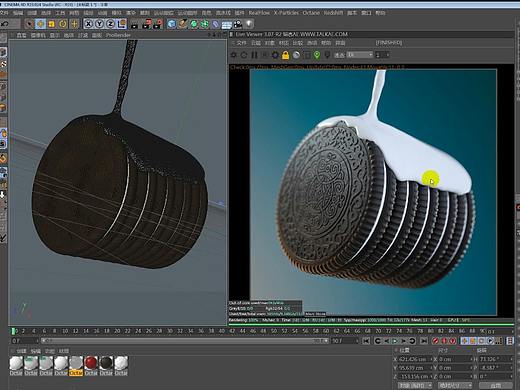Click render view clapperboard icon
The height and width of the screenshot is (390, 520).
point(135,24)
